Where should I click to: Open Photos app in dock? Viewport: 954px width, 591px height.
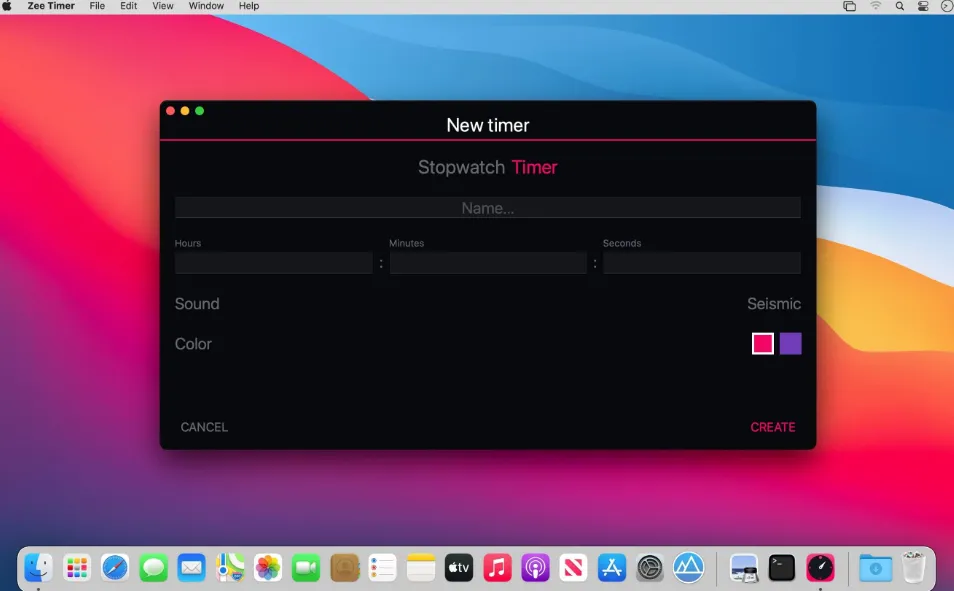pos(268,567)
